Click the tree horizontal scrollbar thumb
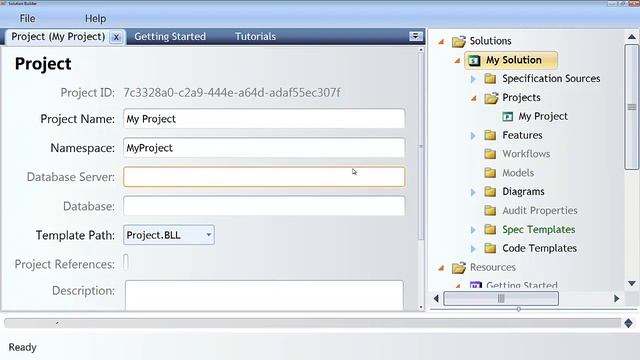The height and width of the screenshot is (360, 640). pos(501,299)
